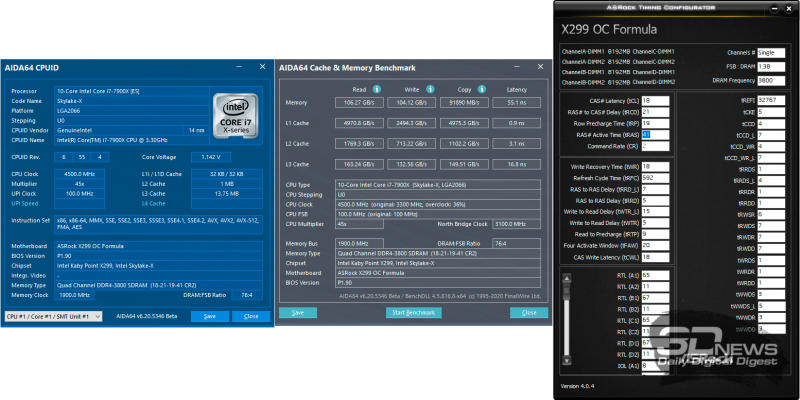Click the Memory Read value 106.27 GB/s
800x400 pixels.
[359, 103]
